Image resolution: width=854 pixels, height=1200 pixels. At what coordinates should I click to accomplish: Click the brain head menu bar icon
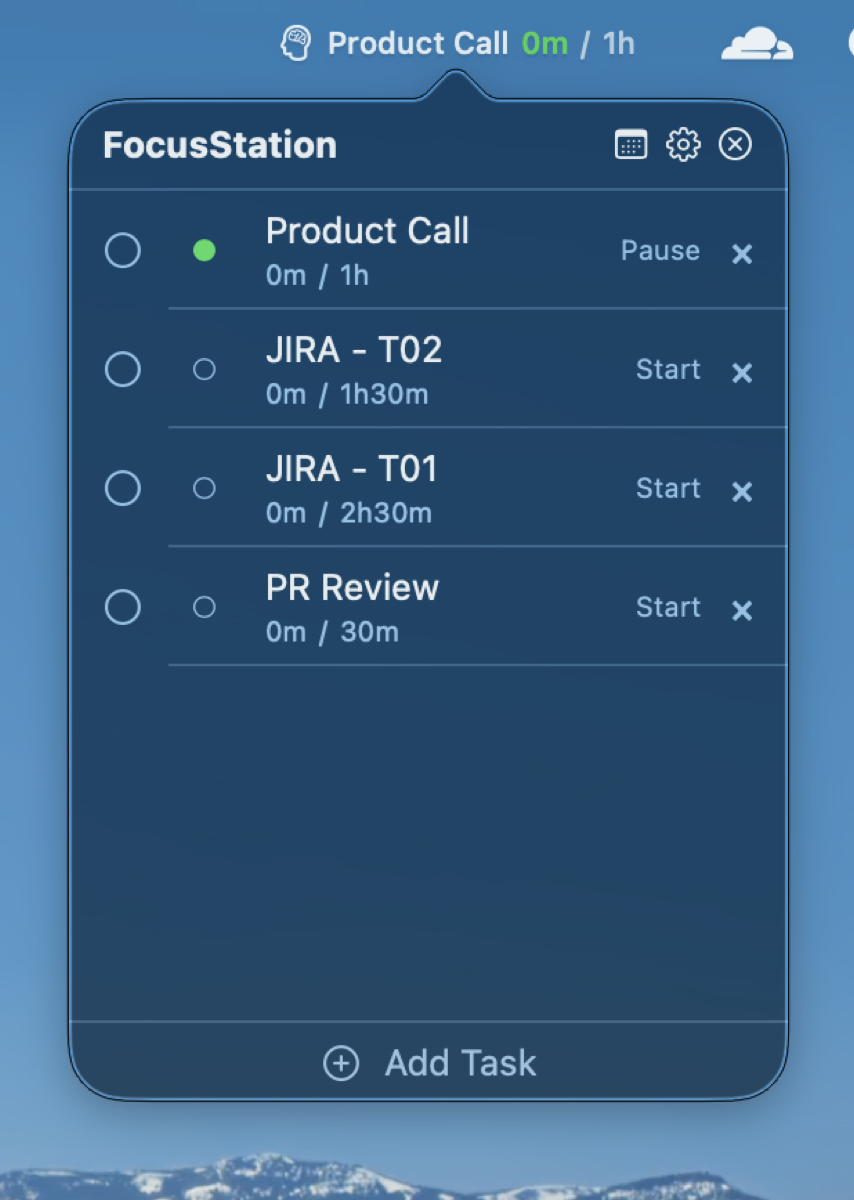(295, 44)
